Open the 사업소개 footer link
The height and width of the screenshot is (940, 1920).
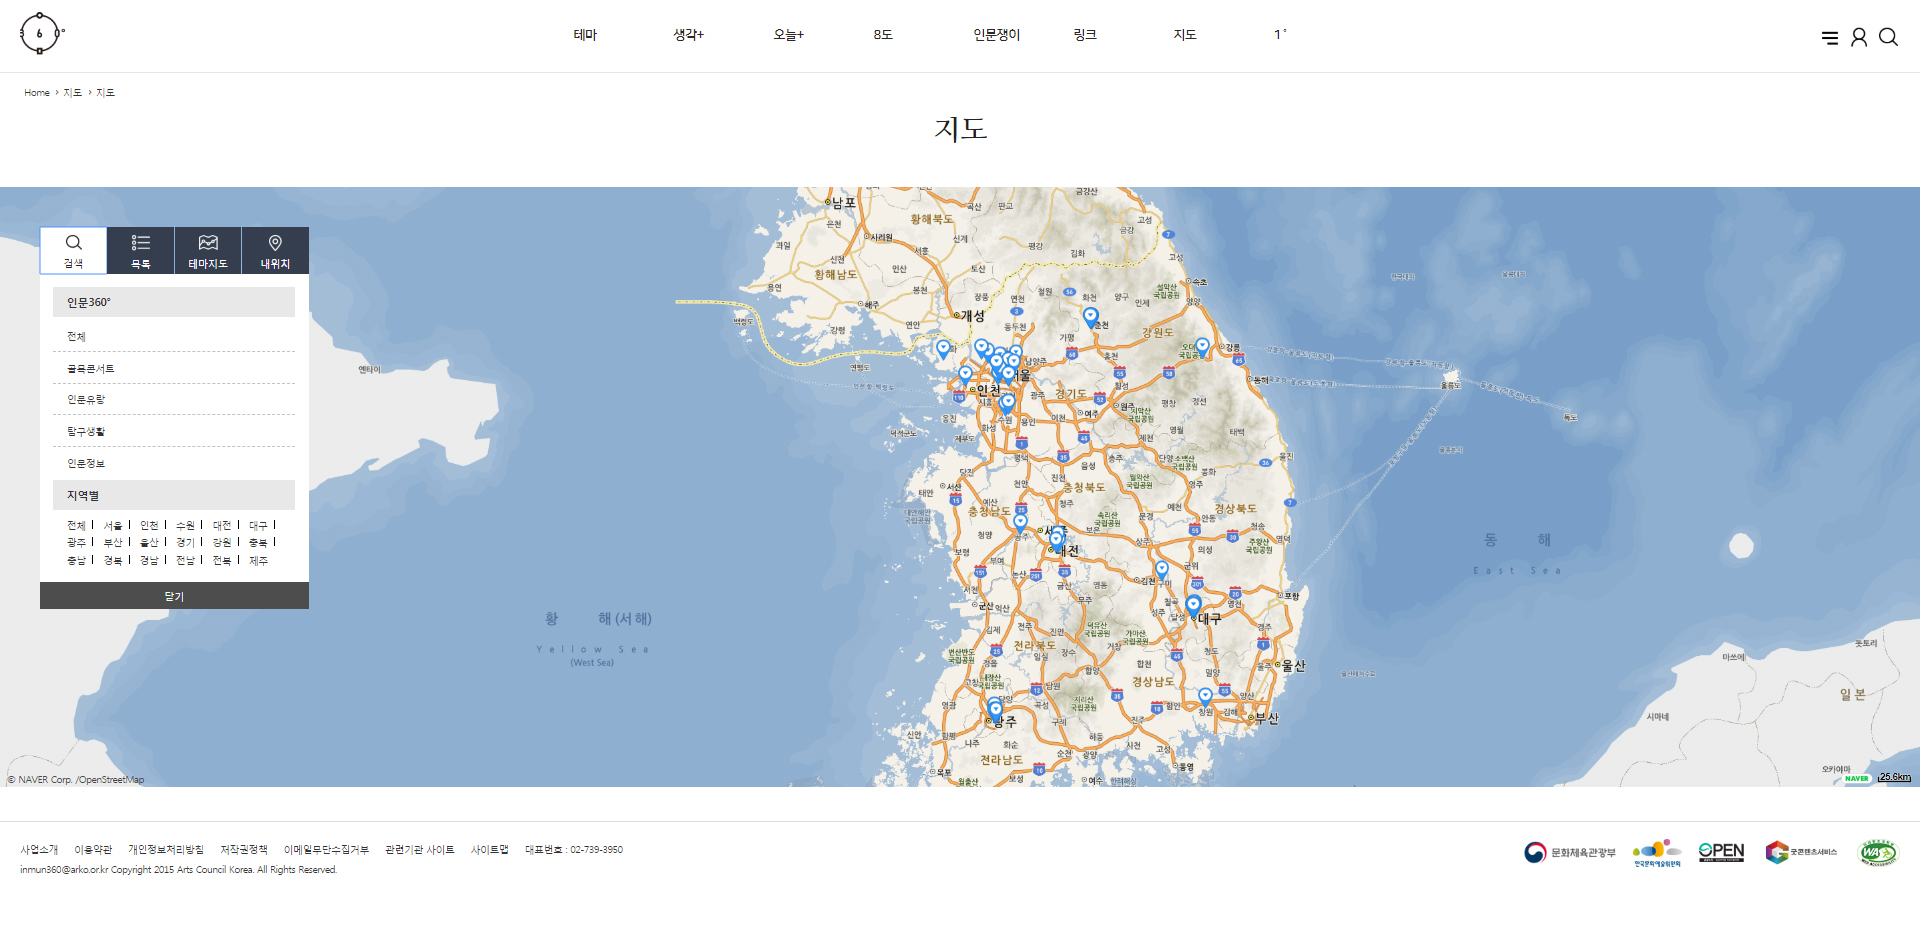pyautogui.click(x=39, y=850)
